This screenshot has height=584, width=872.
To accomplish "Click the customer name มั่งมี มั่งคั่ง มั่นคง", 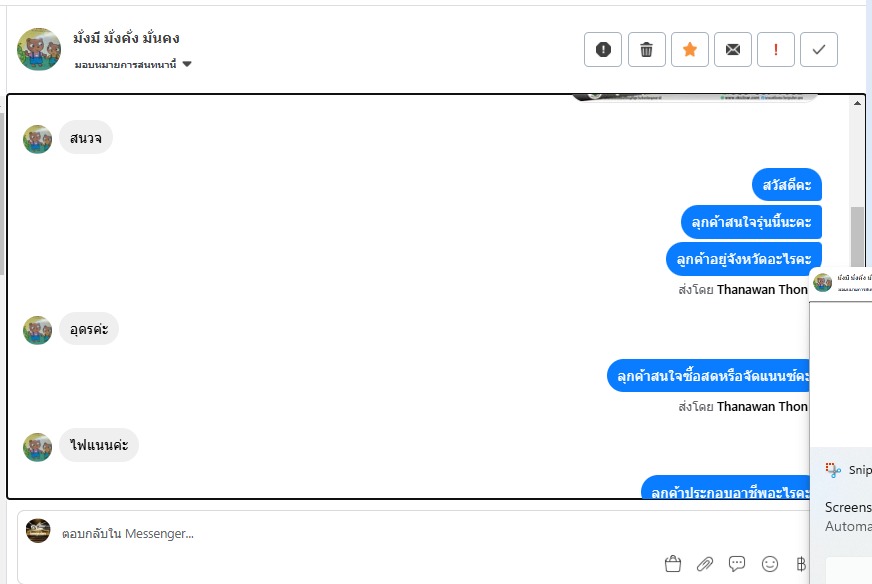I will tap(126, 38).
